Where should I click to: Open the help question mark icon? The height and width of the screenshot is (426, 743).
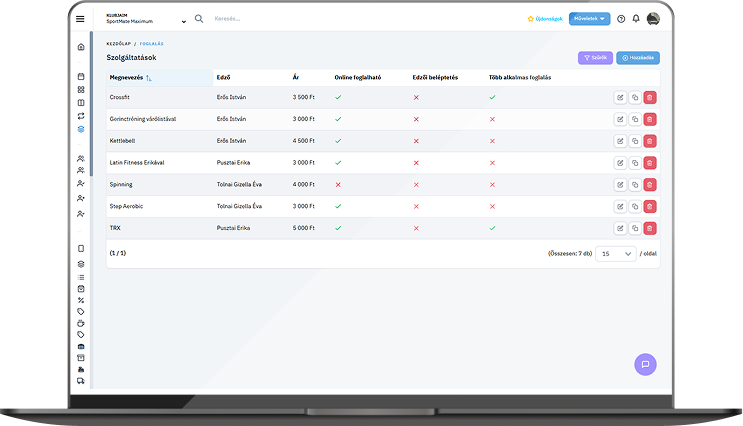point(621,19)
